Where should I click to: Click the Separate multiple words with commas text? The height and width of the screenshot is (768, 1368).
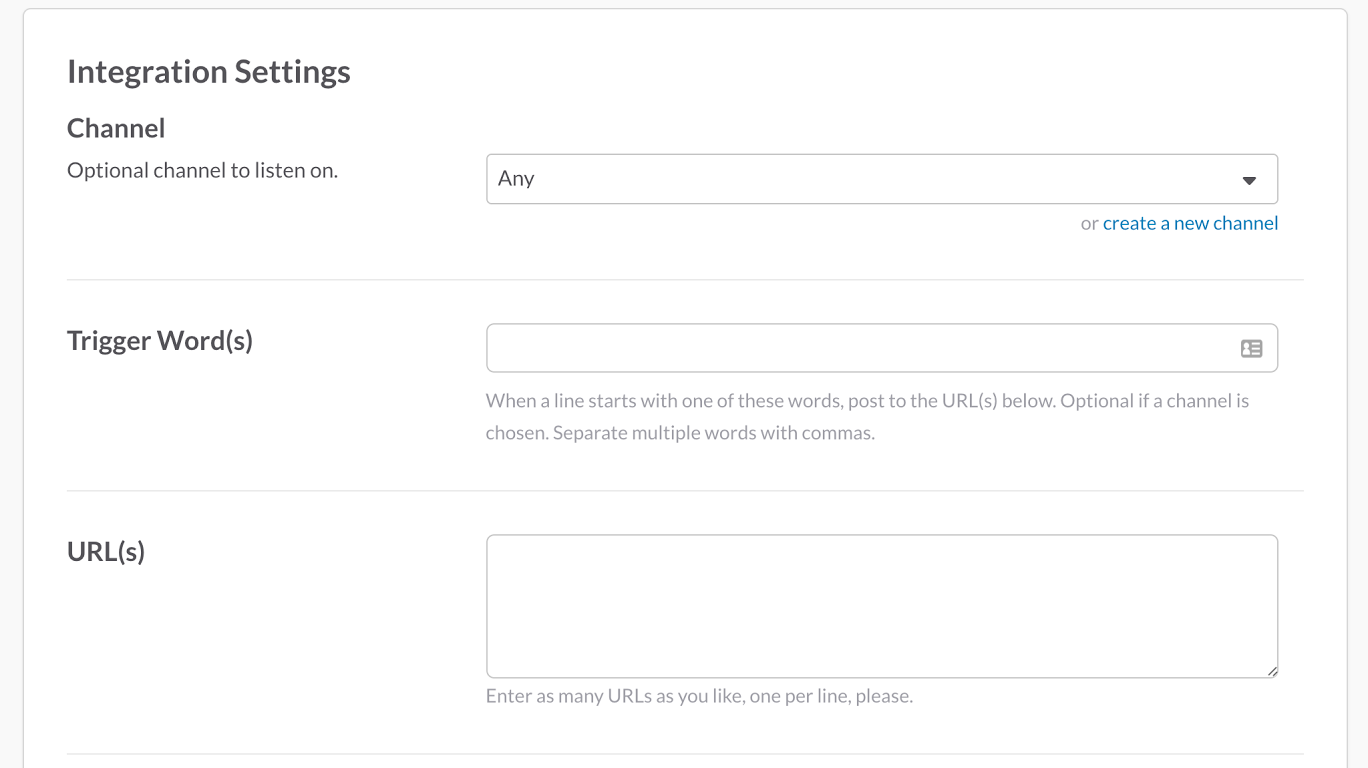(713, 434)
